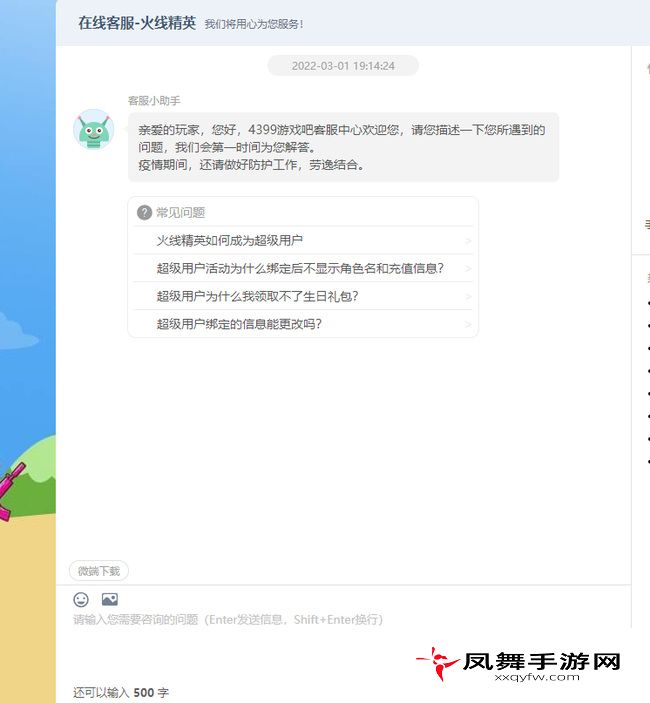Open the 微端下载 button
This screenshot has width=650, height=703.
[99, 571]
